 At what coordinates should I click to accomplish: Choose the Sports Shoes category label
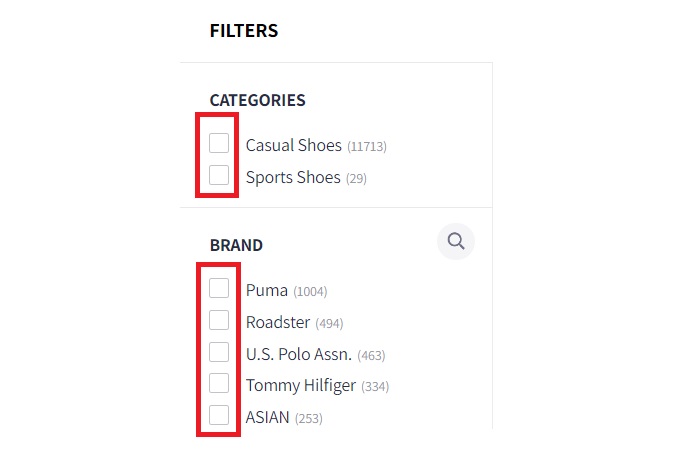(292, 178)
